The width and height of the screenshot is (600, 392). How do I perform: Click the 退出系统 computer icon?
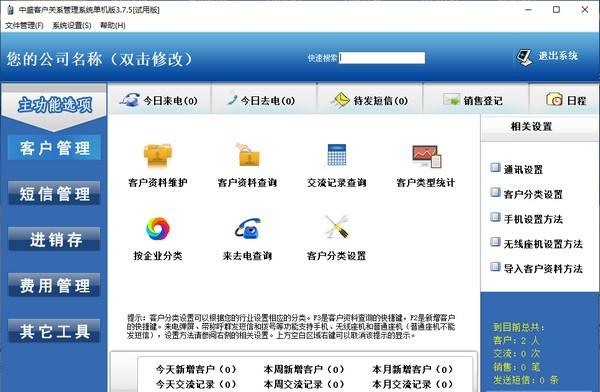[x=524, y=57]
